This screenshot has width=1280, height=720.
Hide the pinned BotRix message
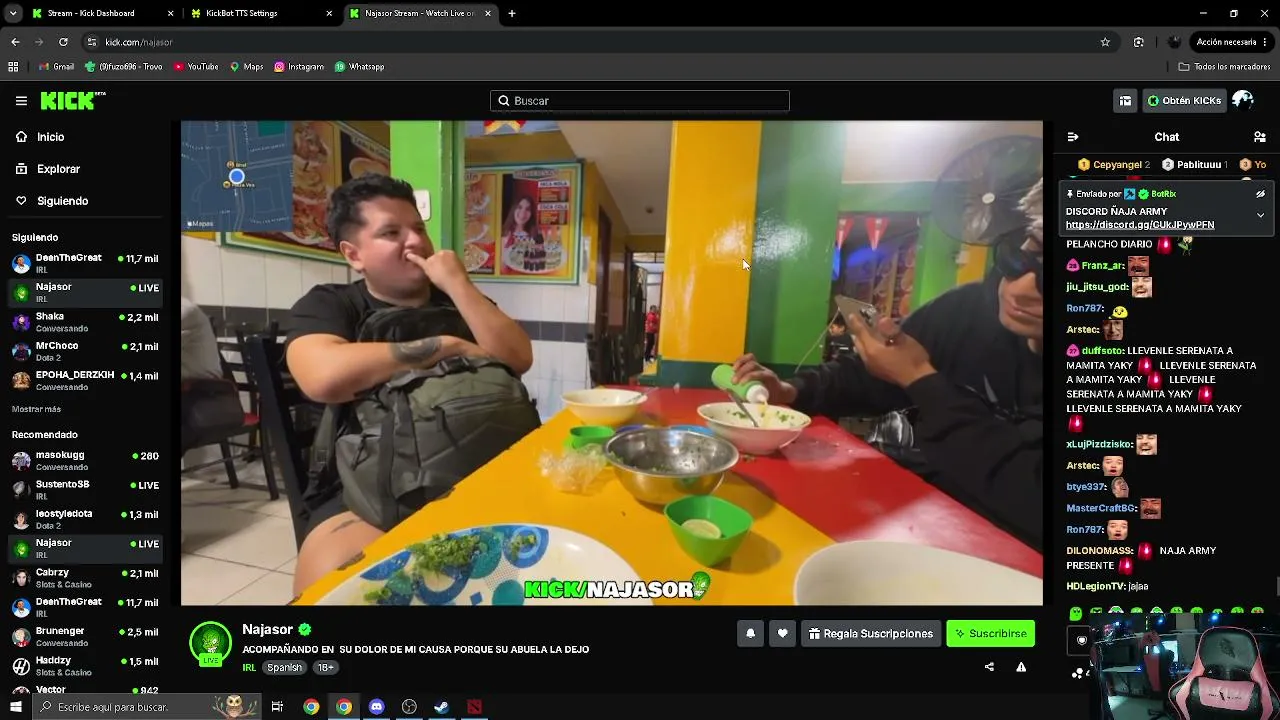[x=1260, y=194]
